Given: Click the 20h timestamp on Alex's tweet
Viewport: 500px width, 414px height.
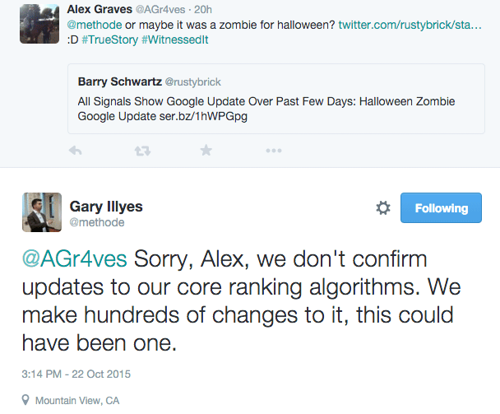Looking at the screenshot, I should [203, 9].
